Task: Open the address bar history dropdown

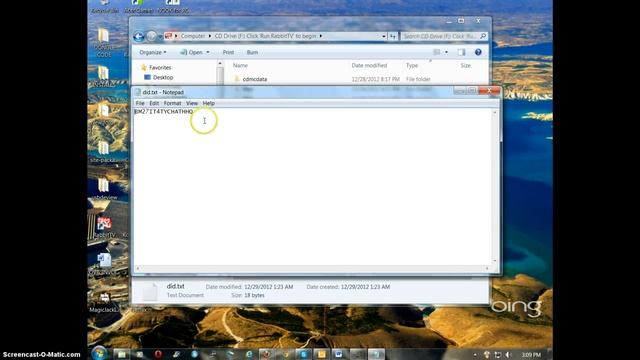Action: 384,36
